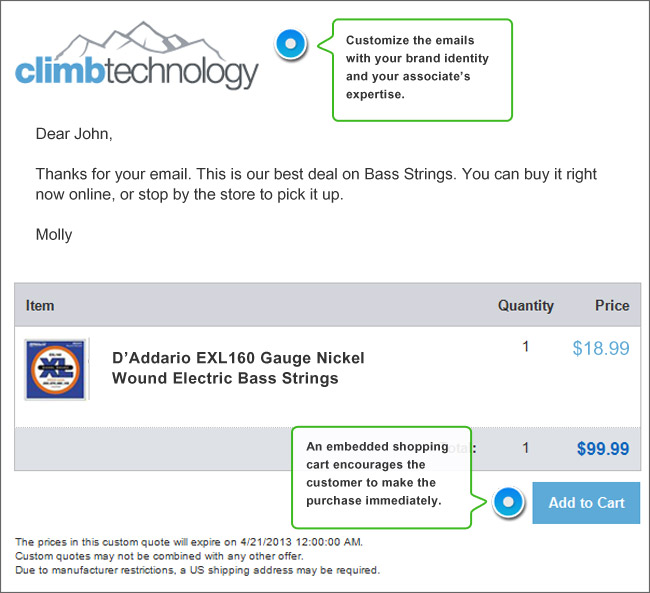Click the $18.99 item price
650x593 pixels.
pyautogui.click(x=601, y=348)
